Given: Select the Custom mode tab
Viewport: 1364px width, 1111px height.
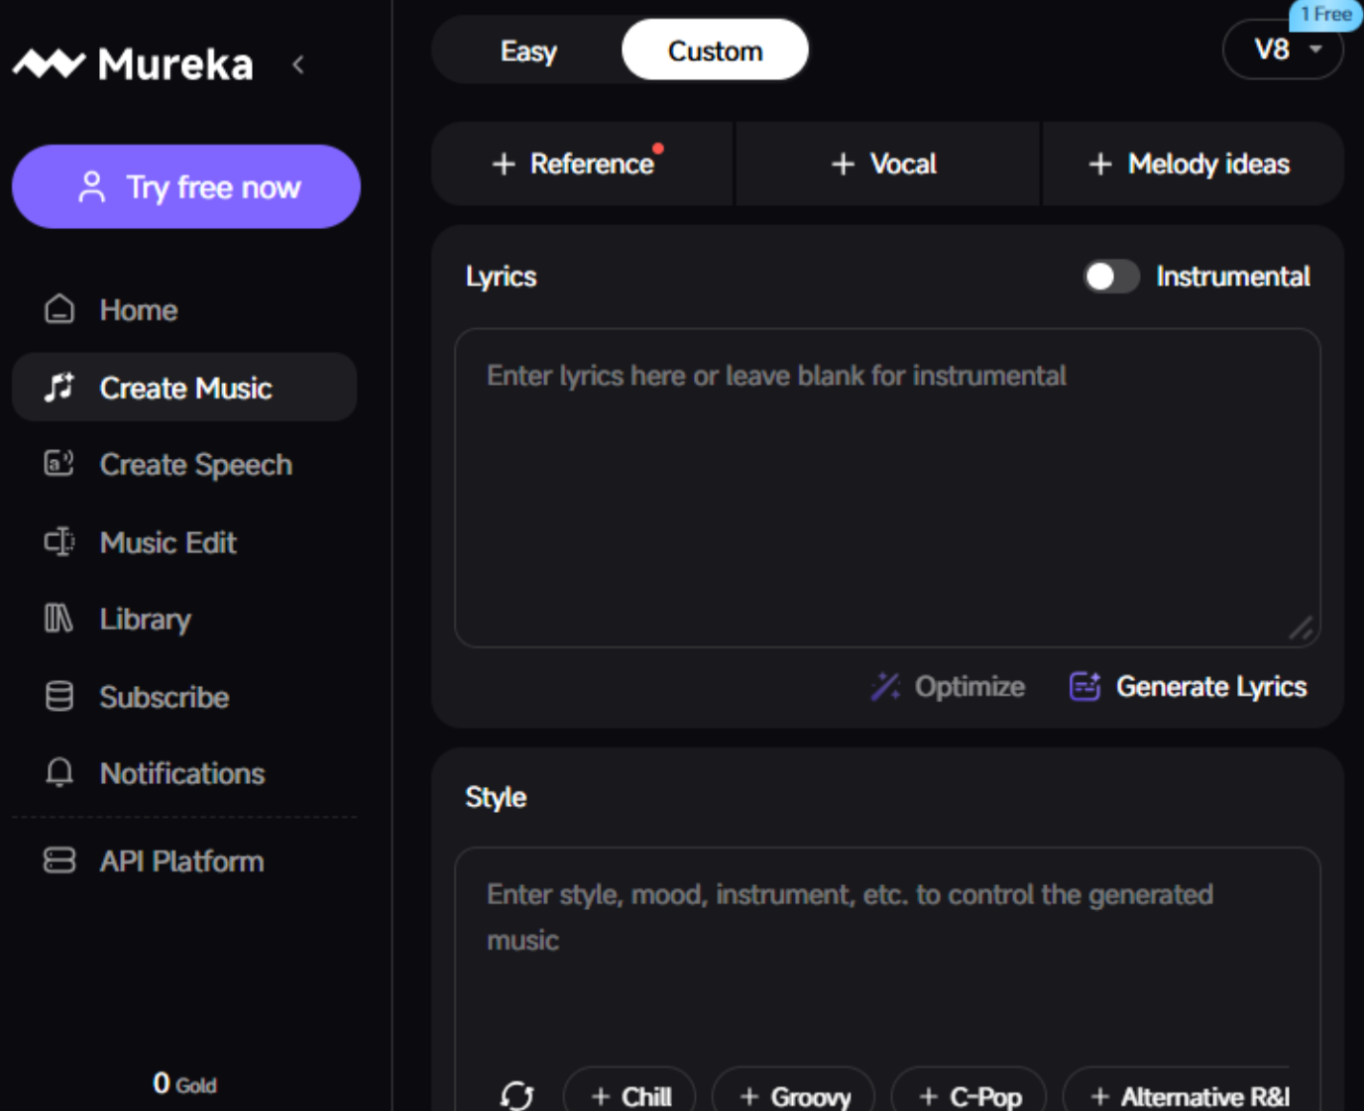Looking at the screenshot, I should tap(715, 51).
